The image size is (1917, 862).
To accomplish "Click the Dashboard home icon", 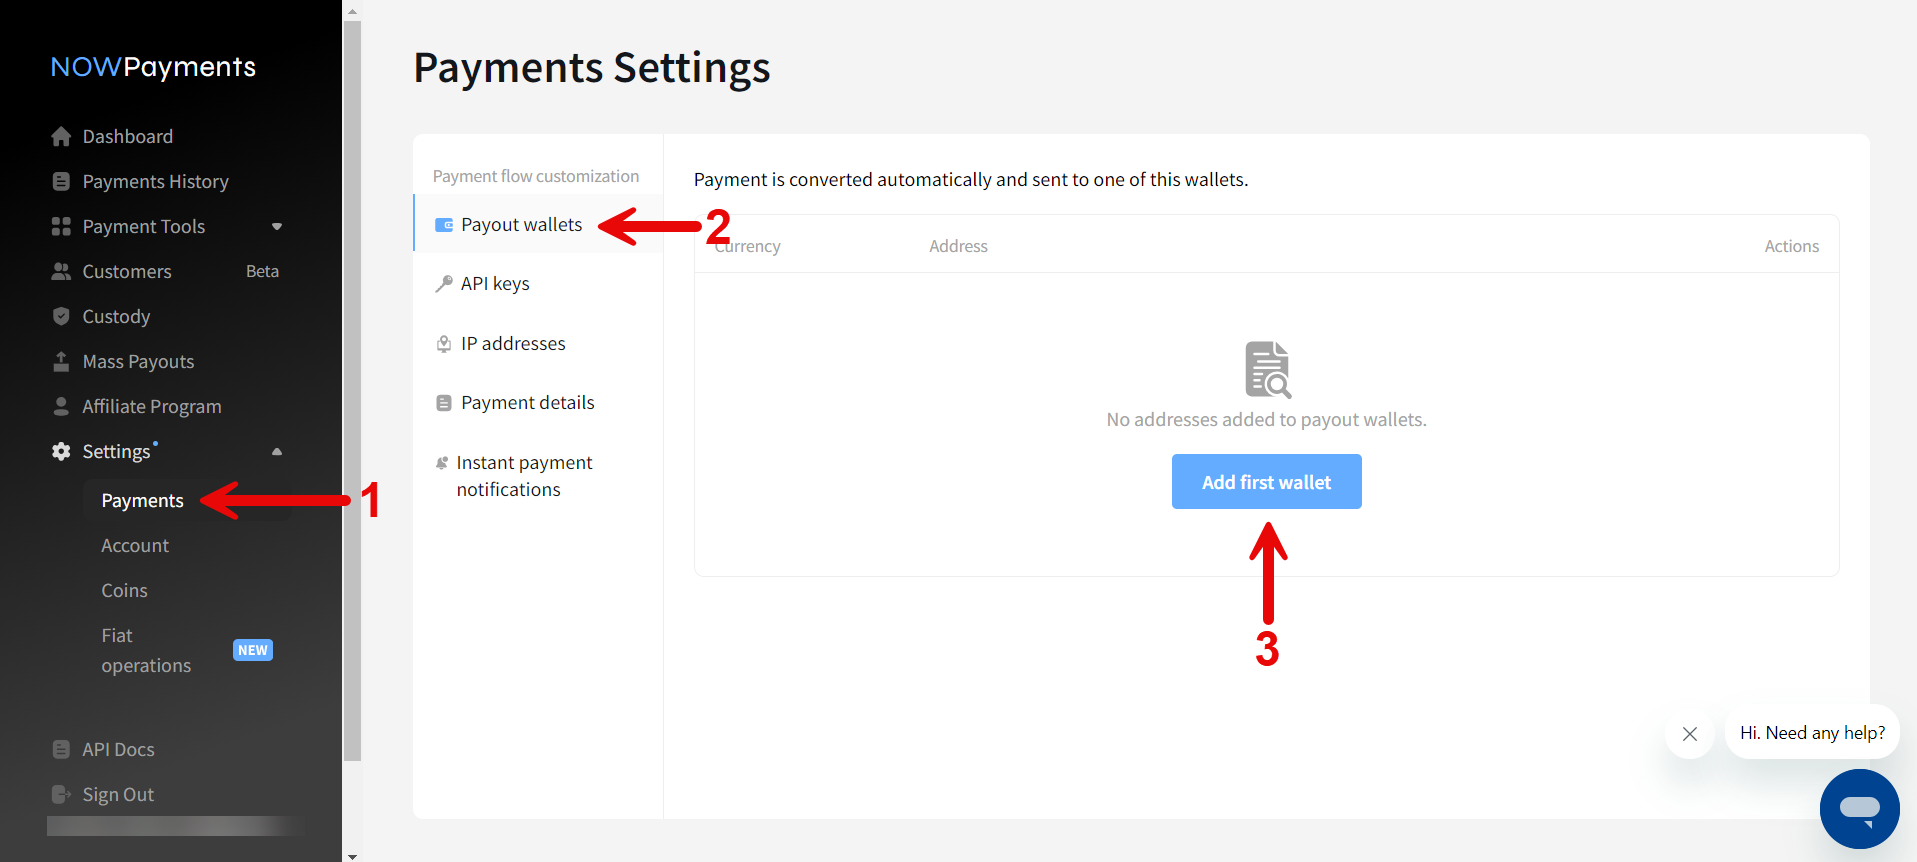I will click(61, 136).
